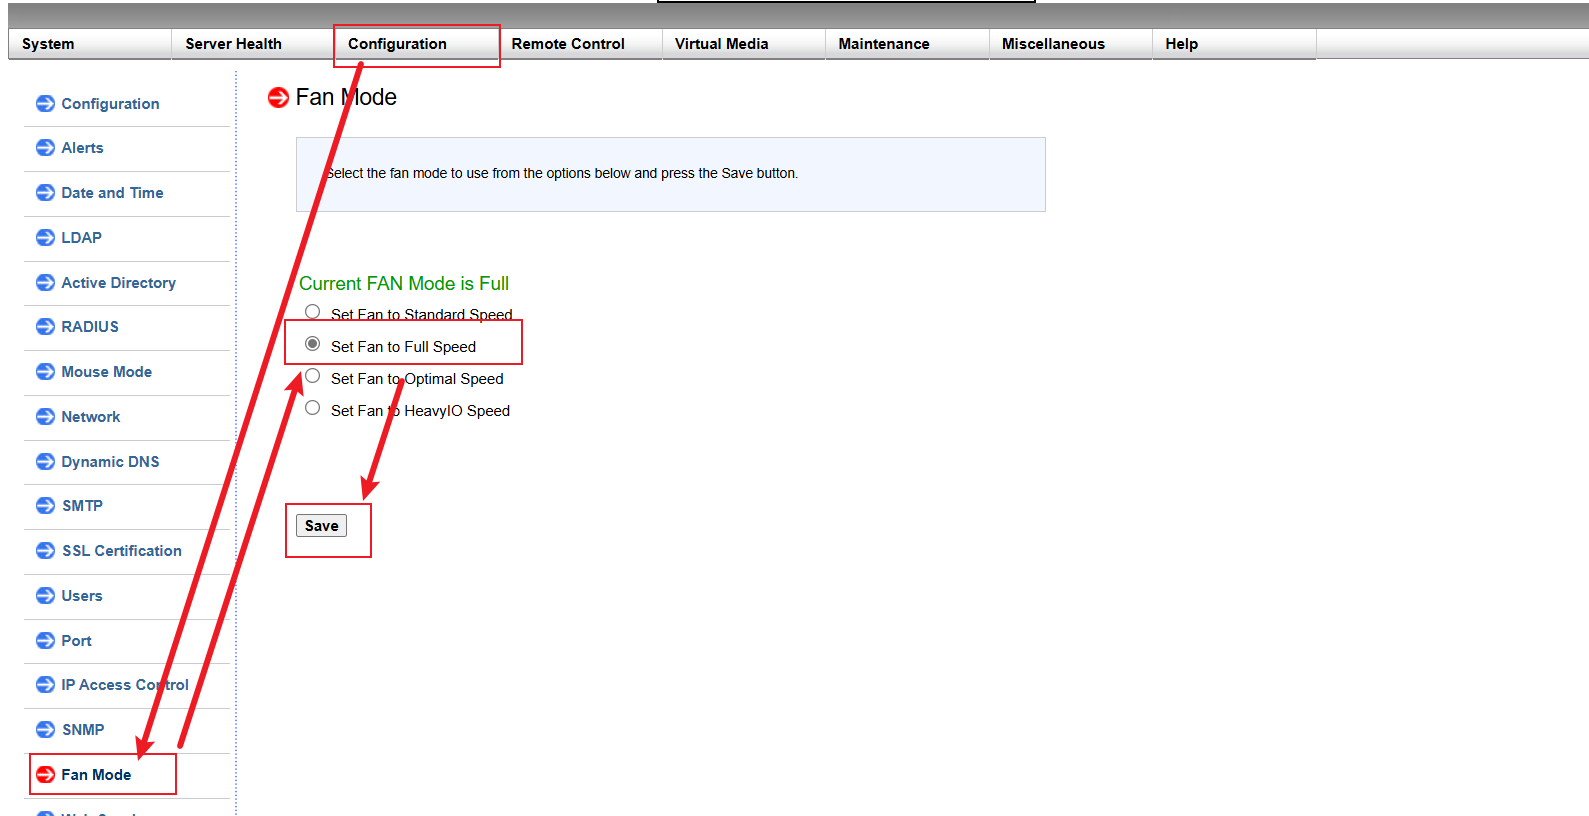
Task: Click the arrow icon next to LDAP
Action: click(x=45, y=238)
